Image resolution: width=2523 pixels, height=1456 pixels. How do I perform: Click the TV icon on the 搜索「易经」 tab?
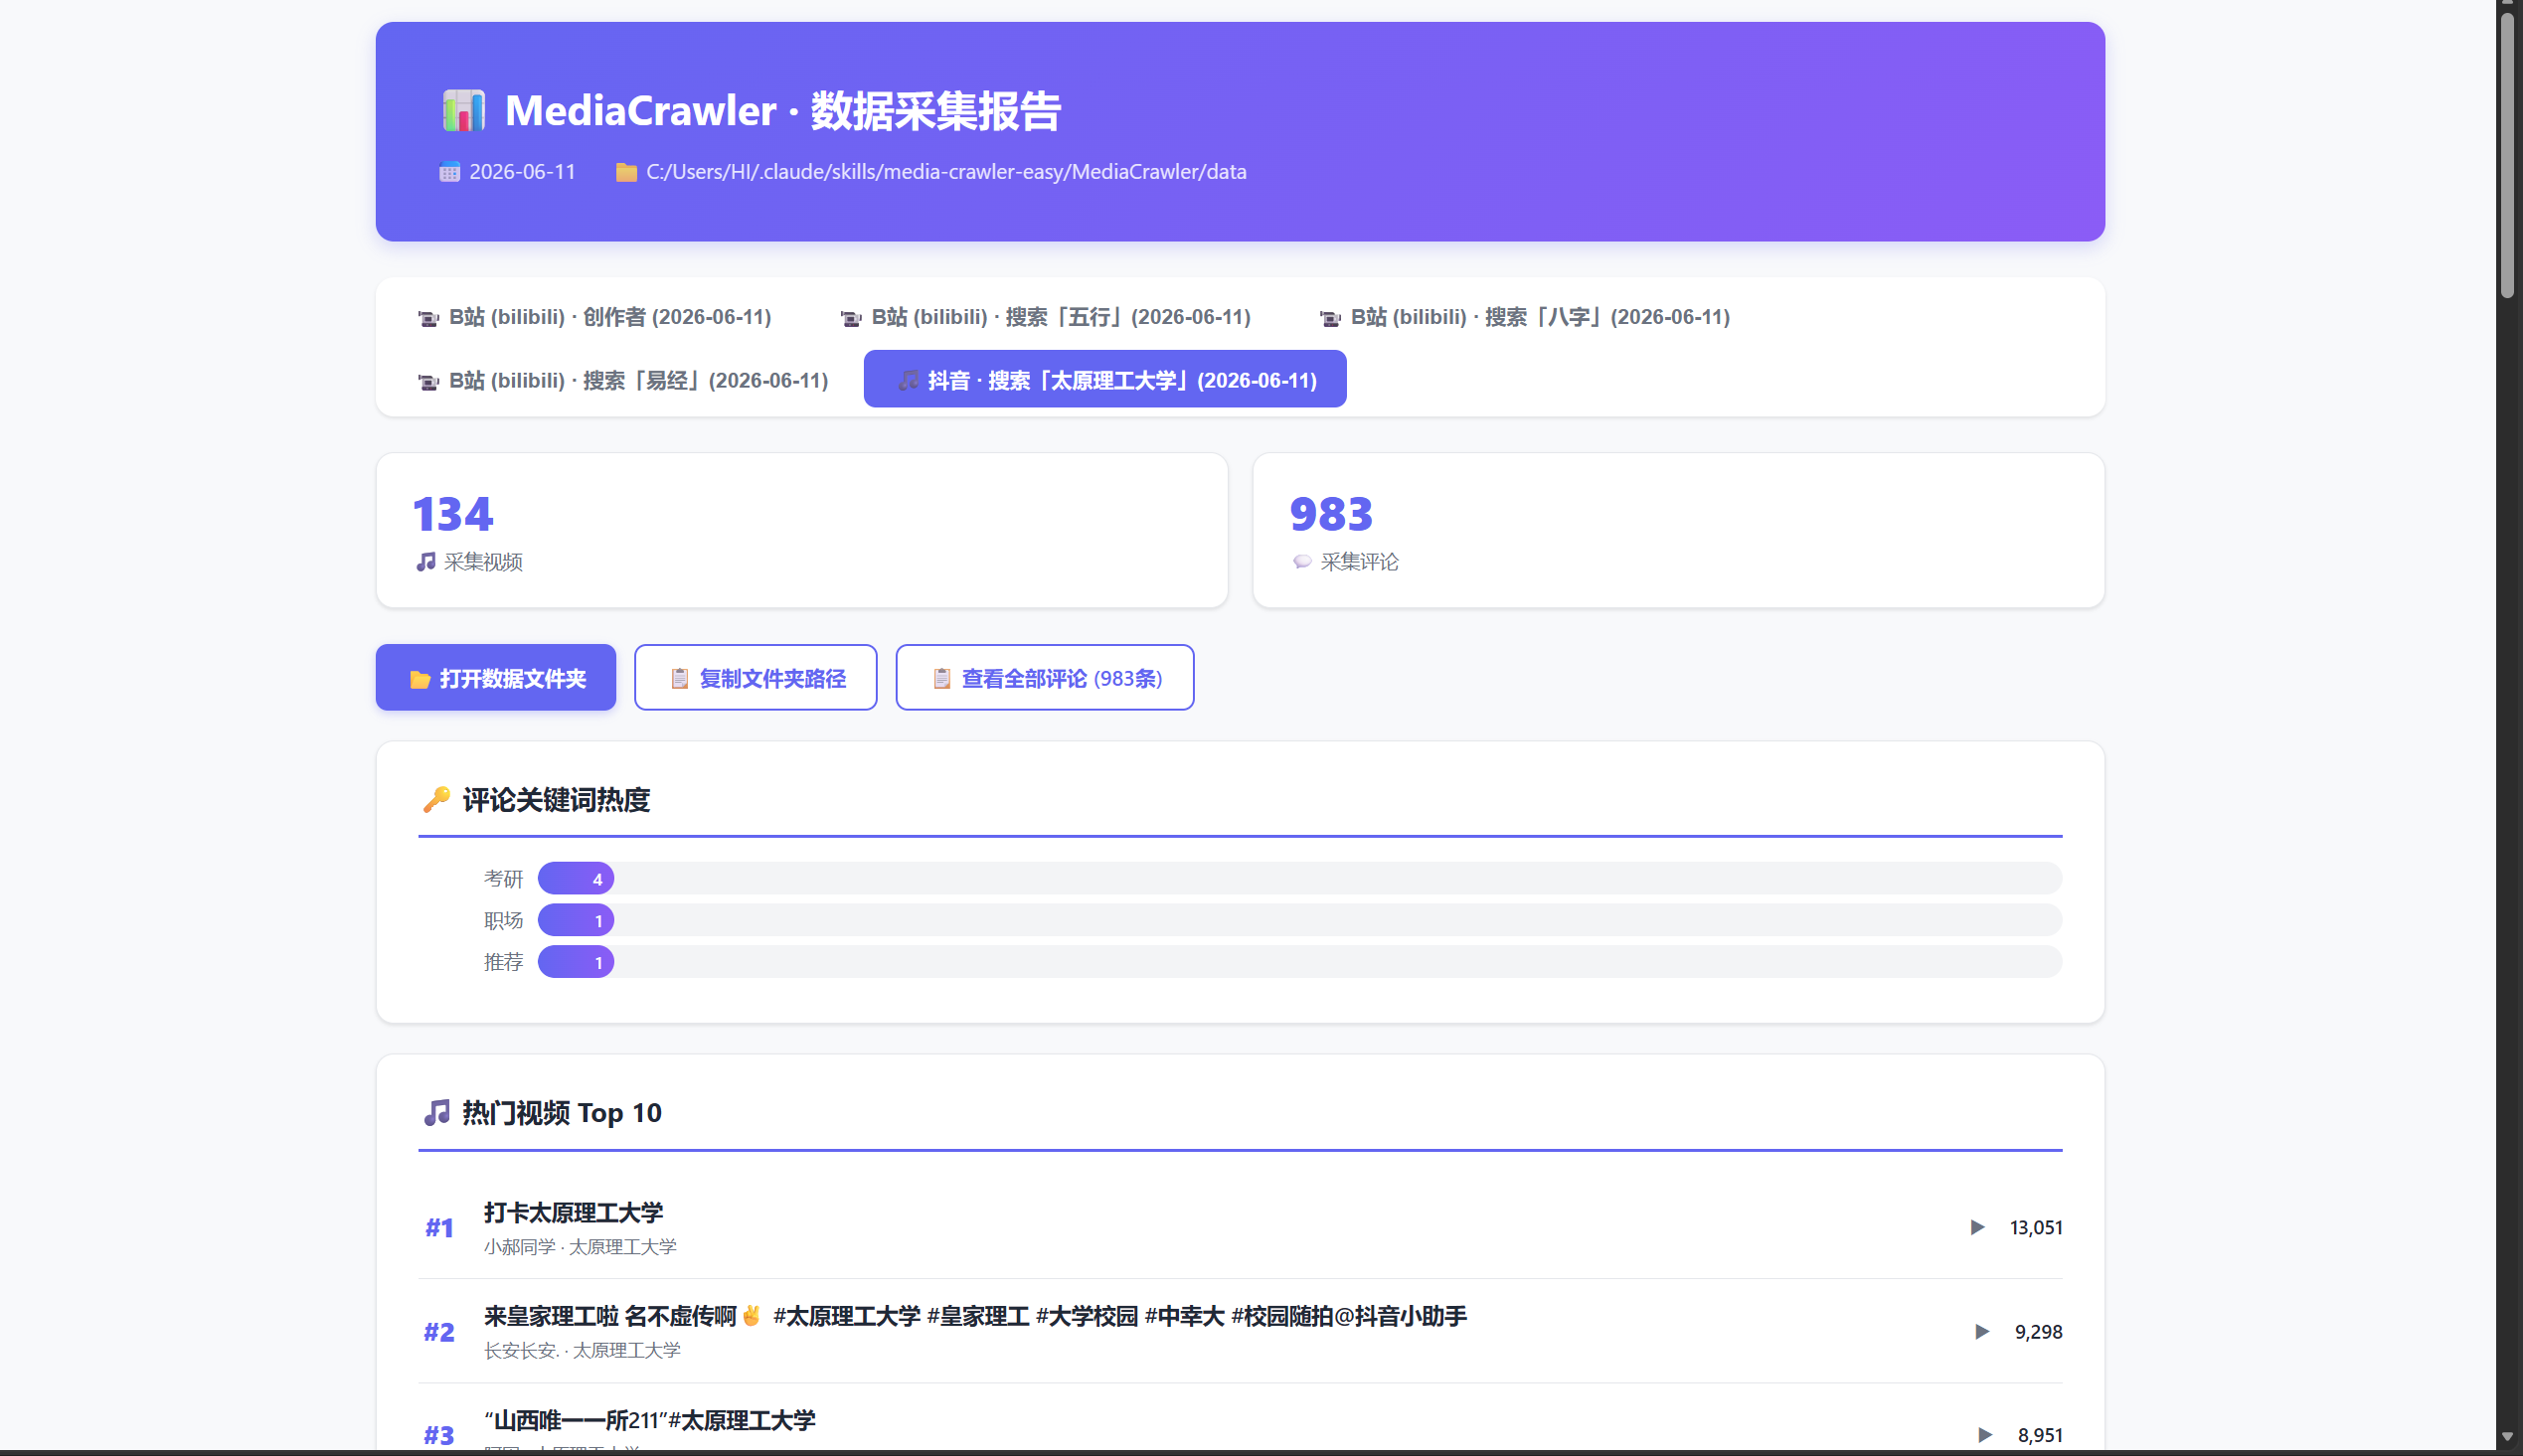pyautogui.click(x=428, y=382)
